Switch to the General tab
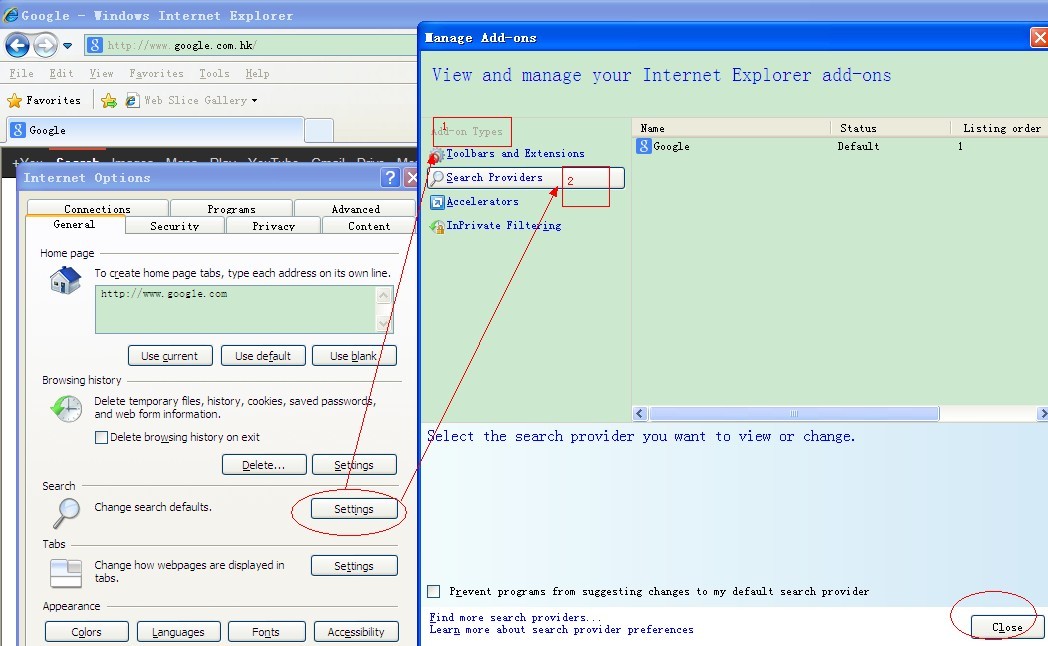This screenshot has height=646, width=1048. click(x=74, y=224)
